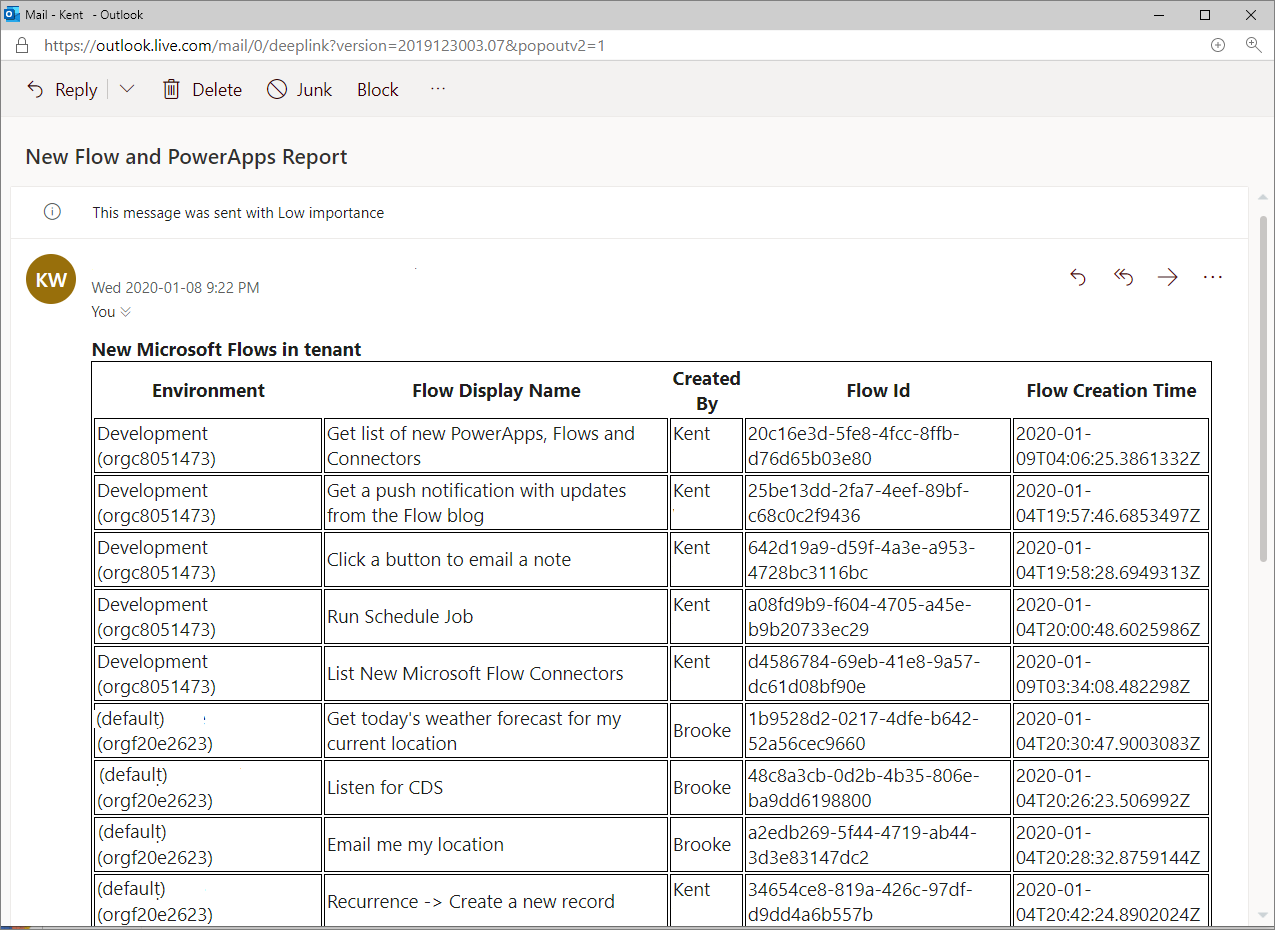Click the info icon on the importance banner

point(51,212)
